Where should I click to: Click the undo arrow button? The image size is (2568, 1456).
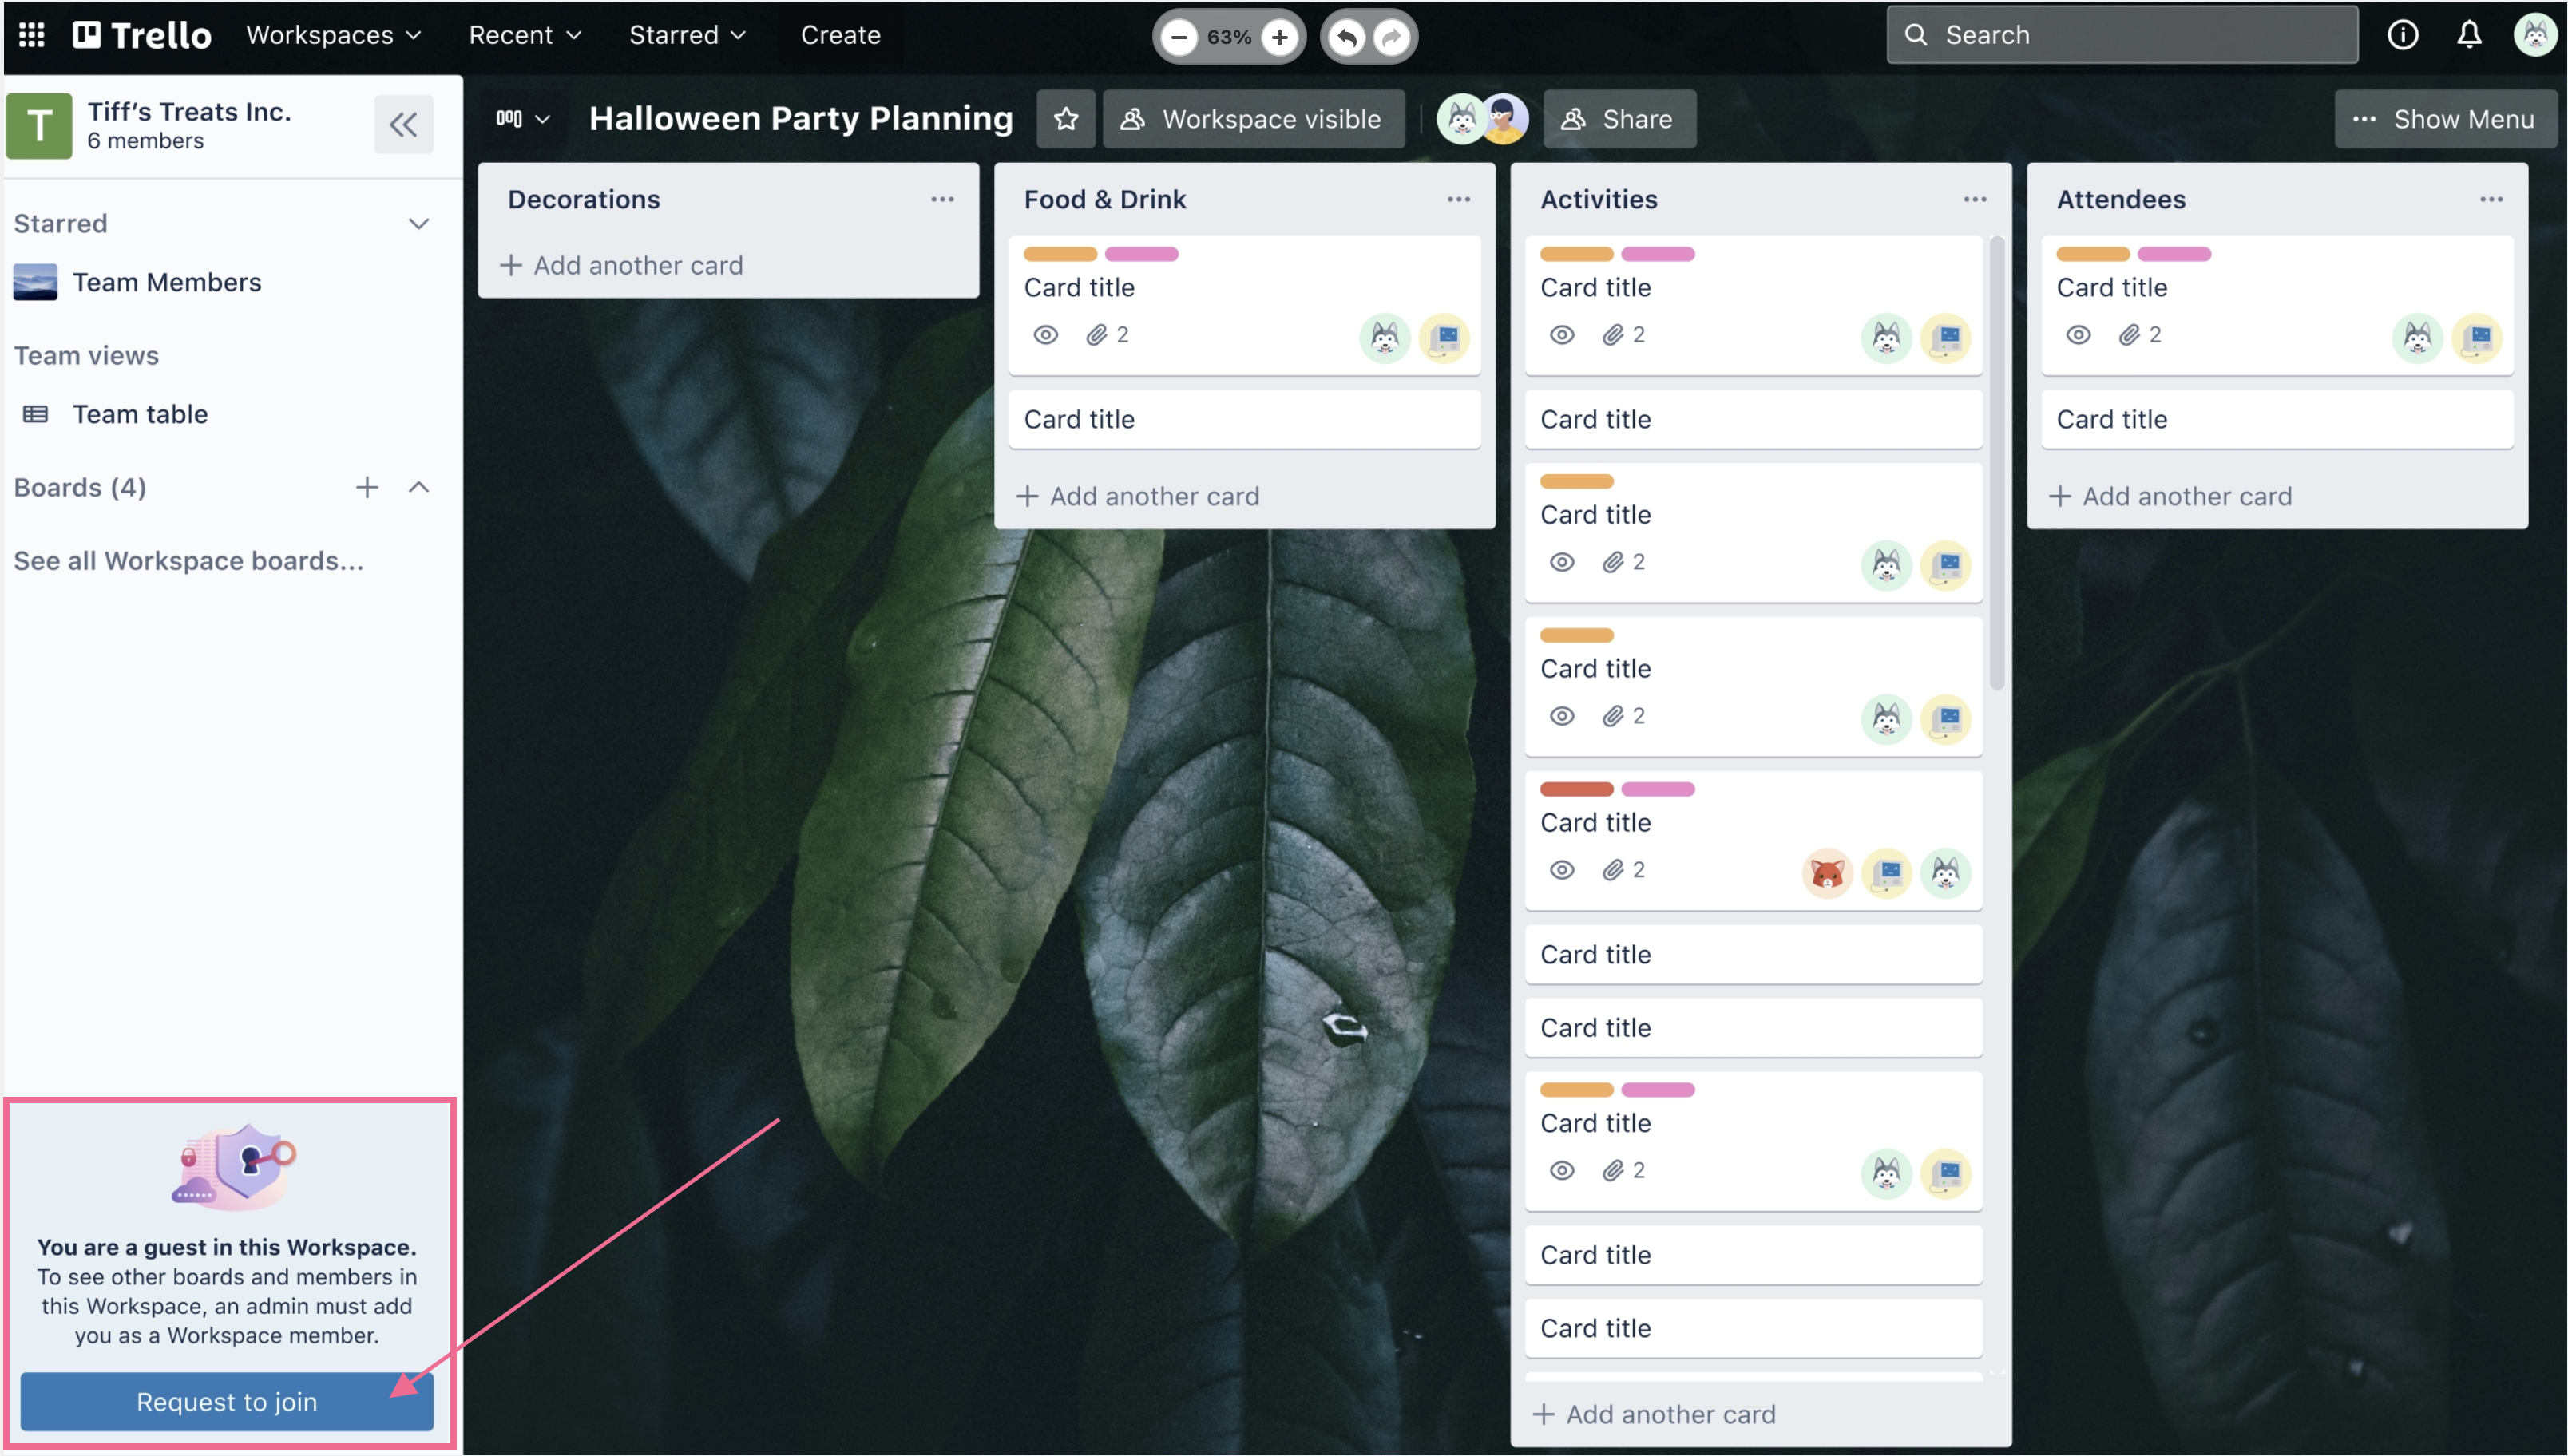1347,37
